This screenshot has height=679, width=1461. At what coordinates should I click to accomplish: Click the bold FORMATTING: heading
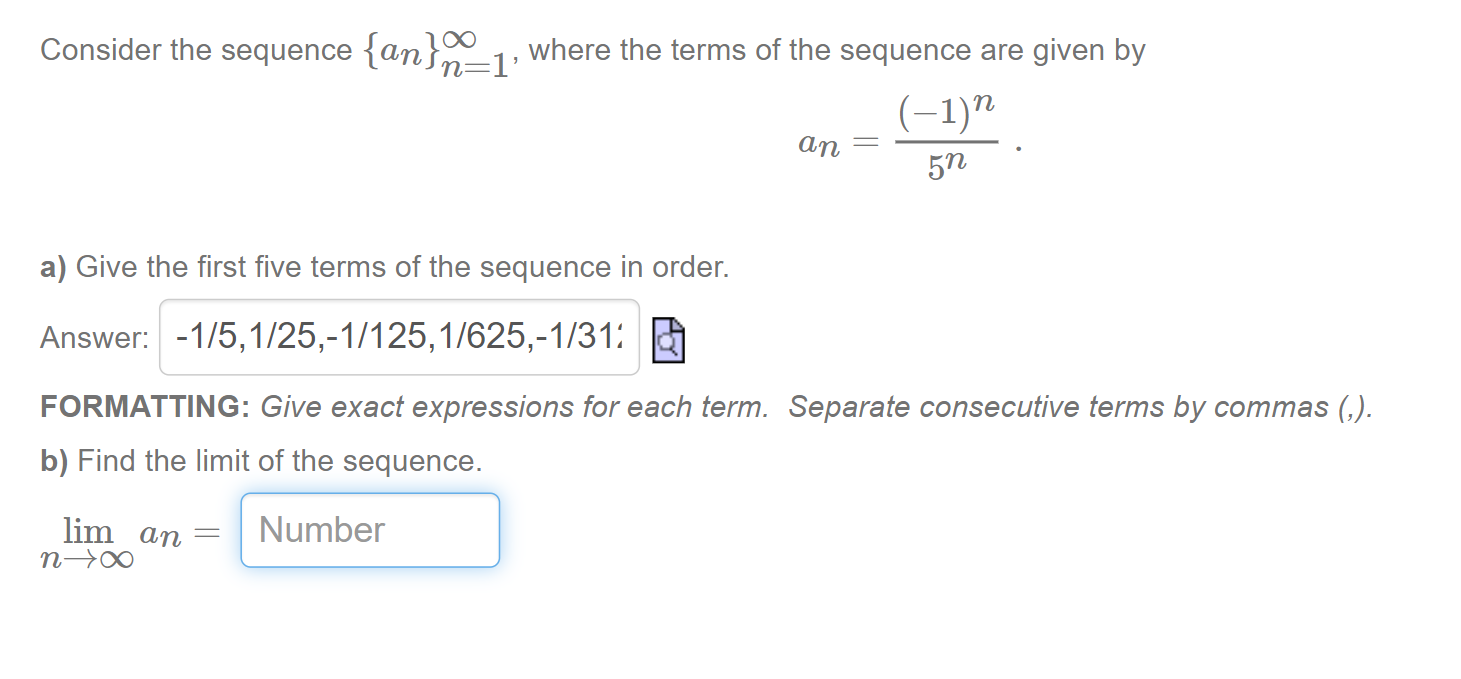(145, 407)
